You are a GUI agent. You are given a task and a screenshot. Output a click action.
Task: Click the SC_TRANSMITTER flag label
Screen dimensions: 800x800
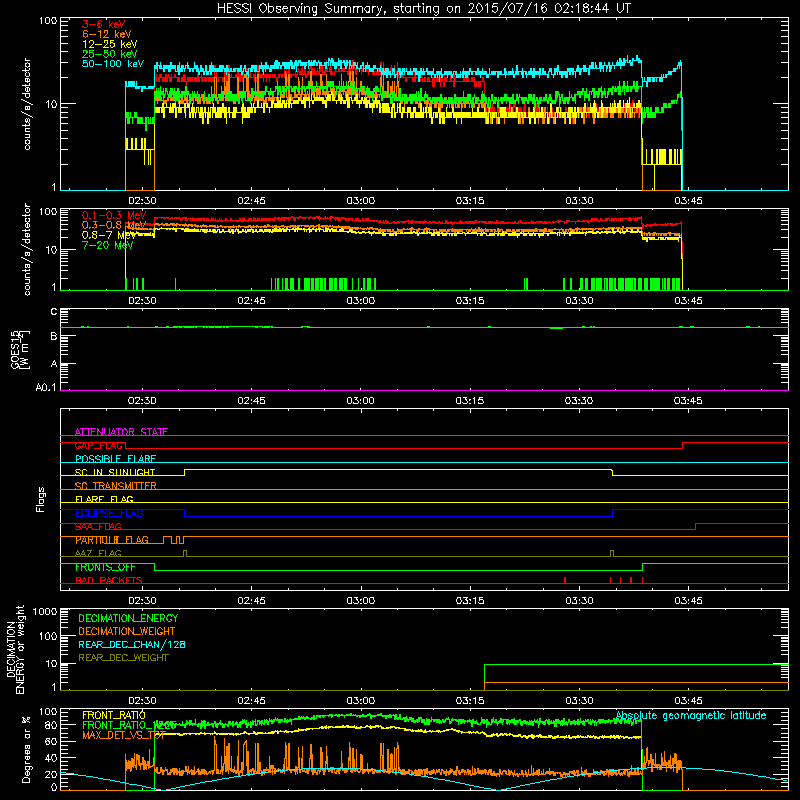click(116, 486)
